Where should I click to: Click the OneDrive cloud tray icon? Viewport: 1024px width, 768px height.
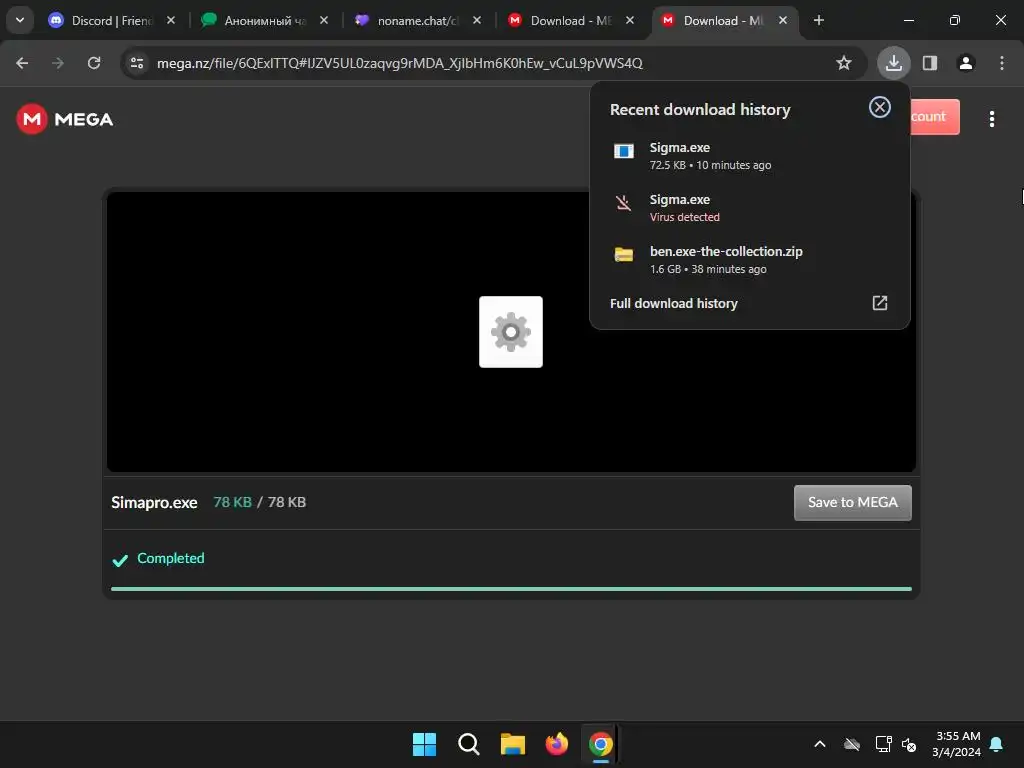click(852, 744)
